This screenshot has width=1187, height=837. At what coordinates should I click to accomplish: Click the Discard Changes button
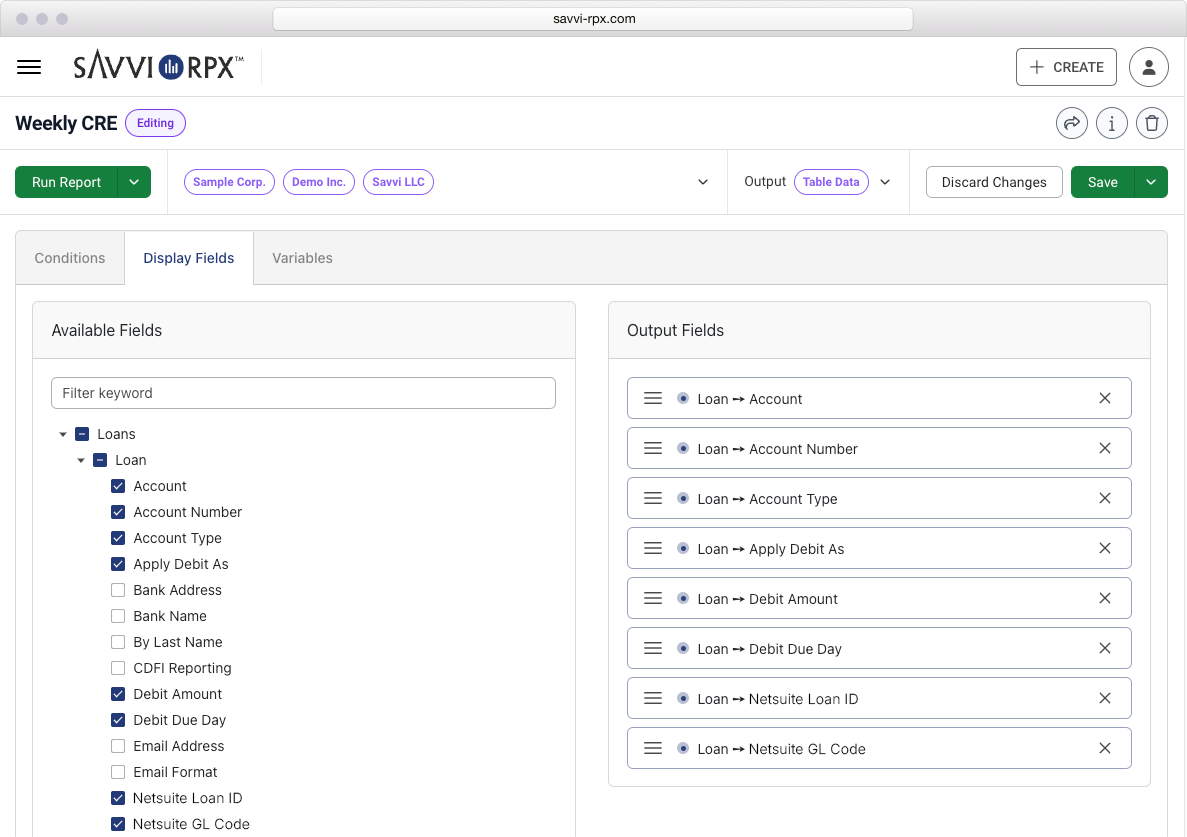pos(994,182)
